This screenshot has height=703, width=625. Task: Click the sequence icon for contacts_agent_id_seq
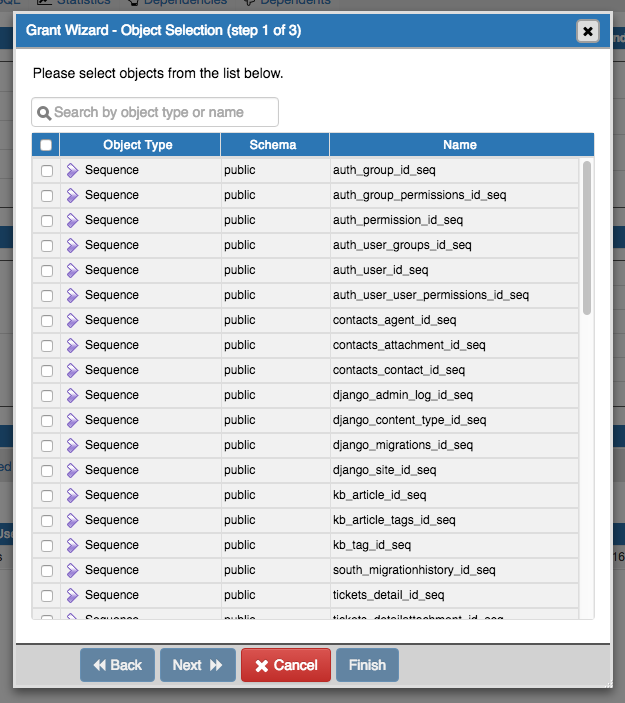[72, 320]
